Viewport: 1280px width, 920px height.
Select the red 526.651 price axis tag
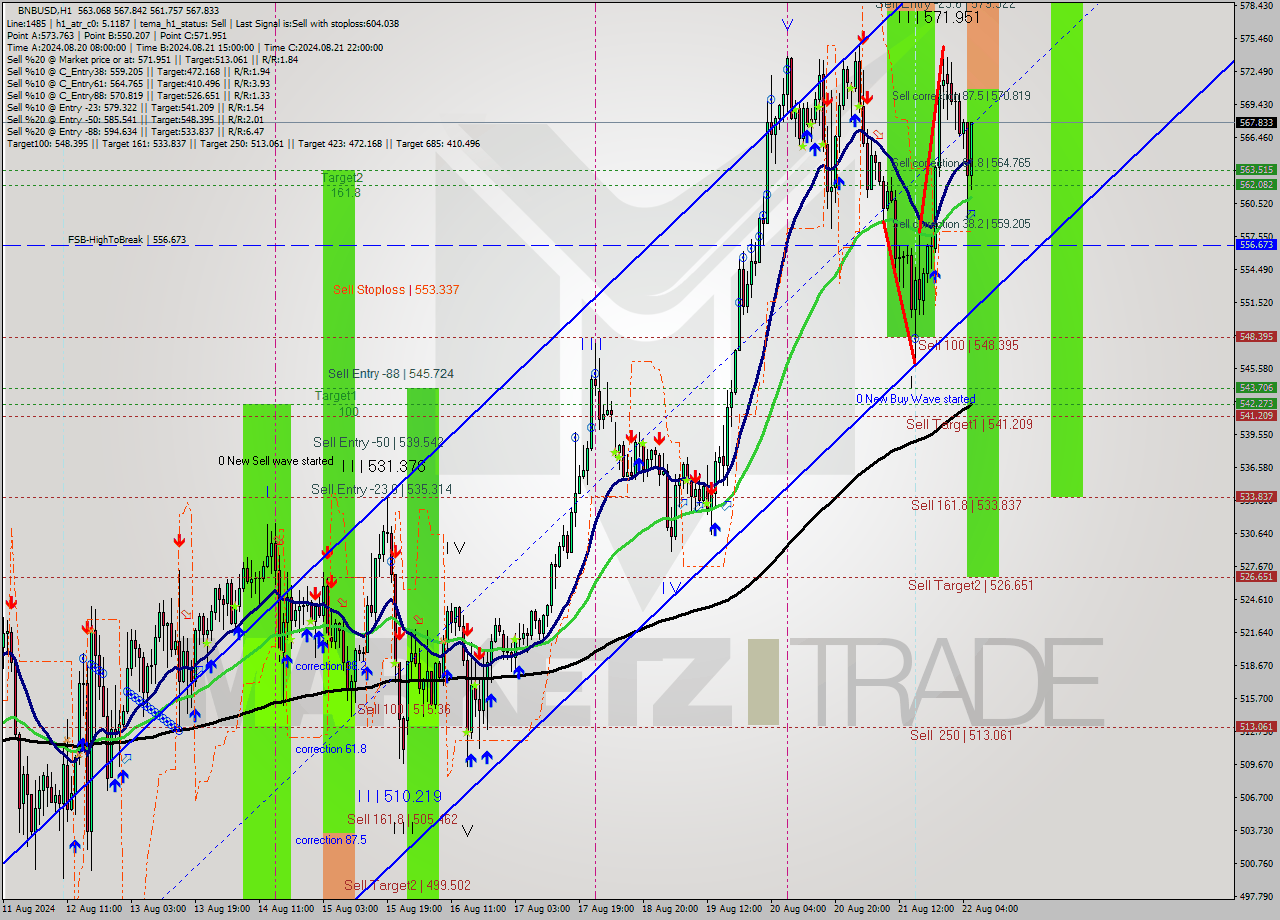(1257, 577)
